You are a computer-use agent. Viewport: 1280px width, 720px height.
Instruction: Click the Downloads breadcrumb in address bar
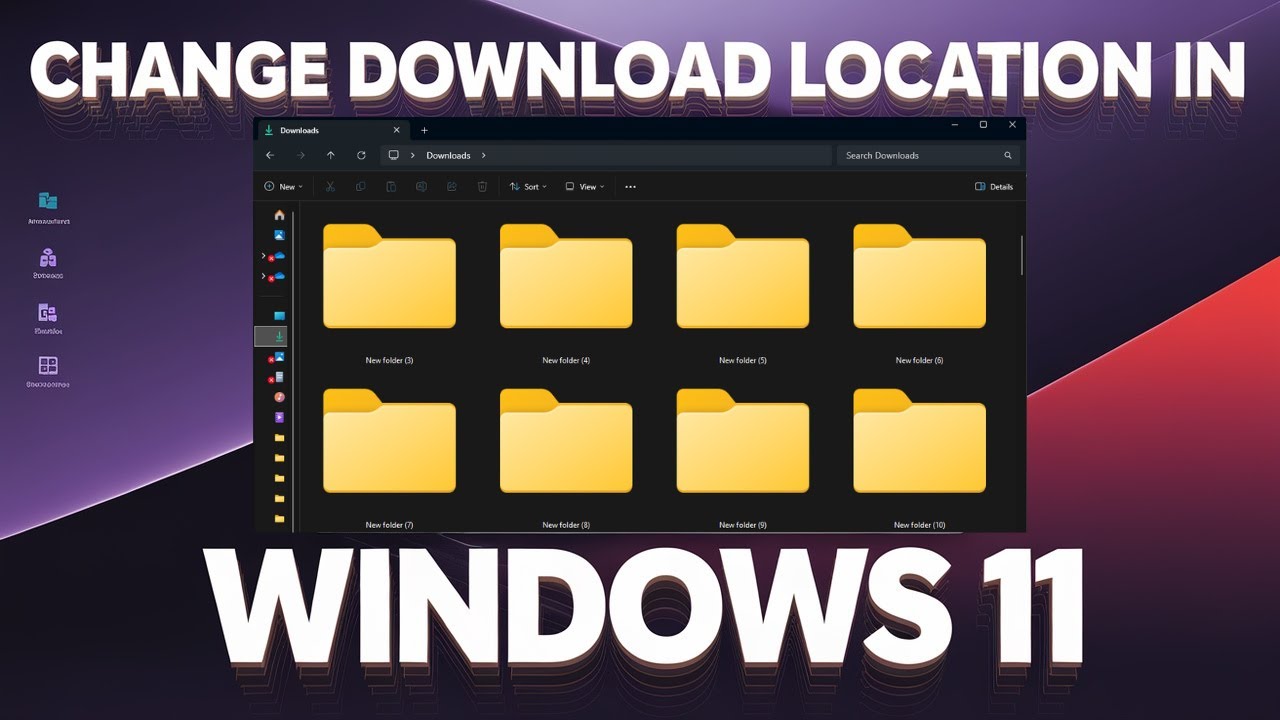point(448,155)
